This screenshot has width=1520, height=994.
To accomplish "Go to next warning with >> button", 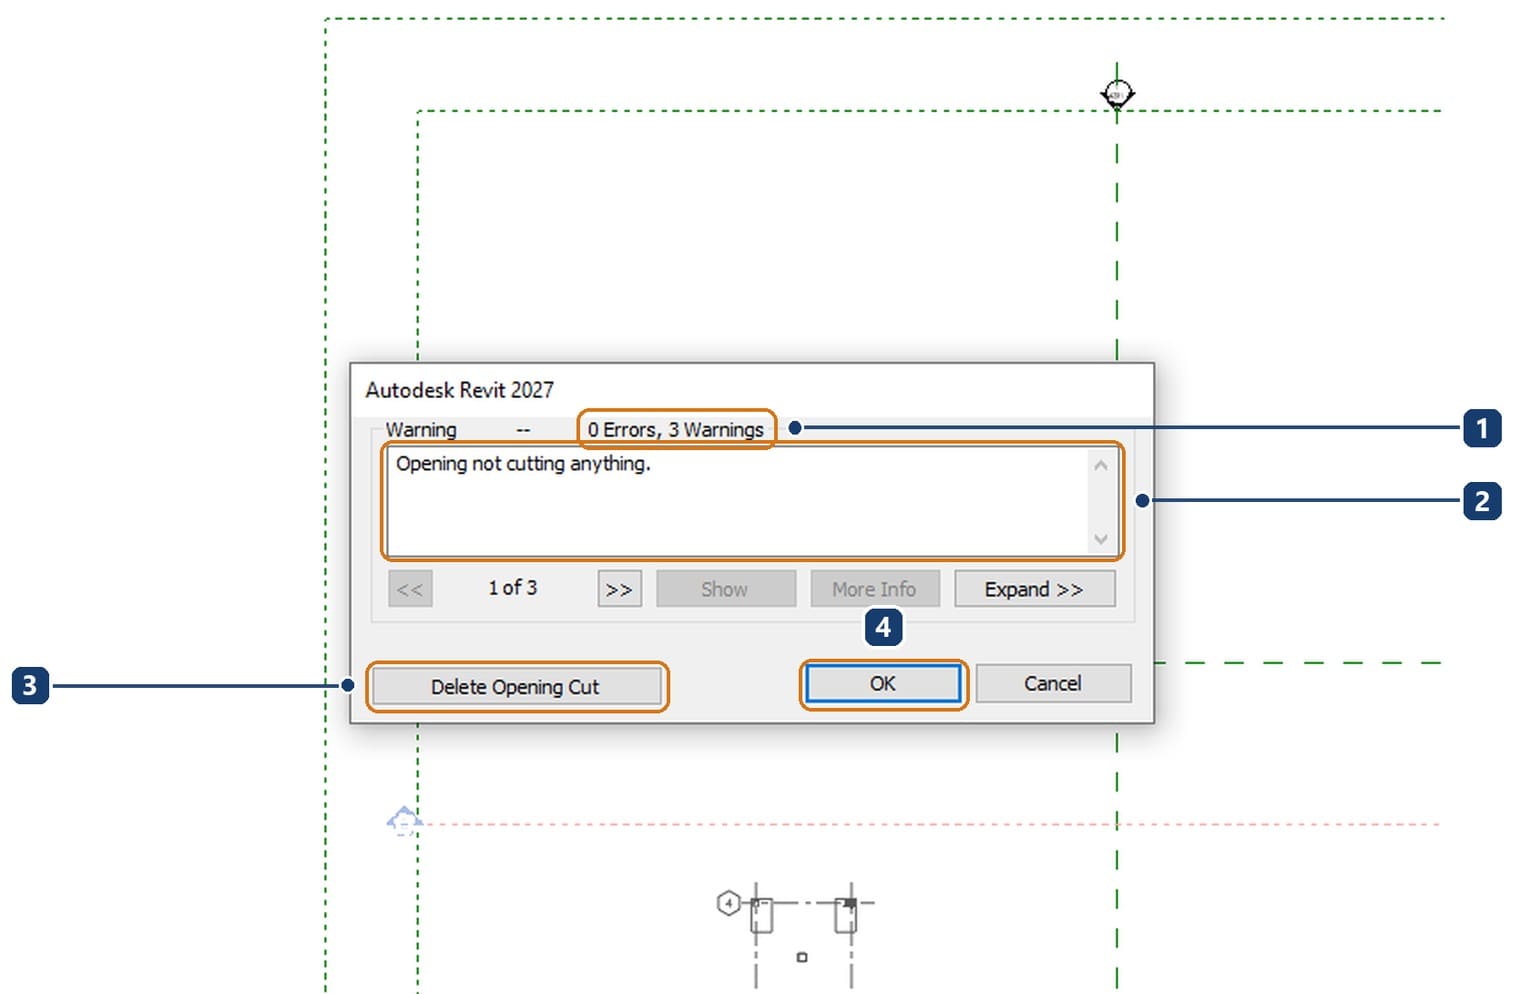I will [x=619, y=589].
